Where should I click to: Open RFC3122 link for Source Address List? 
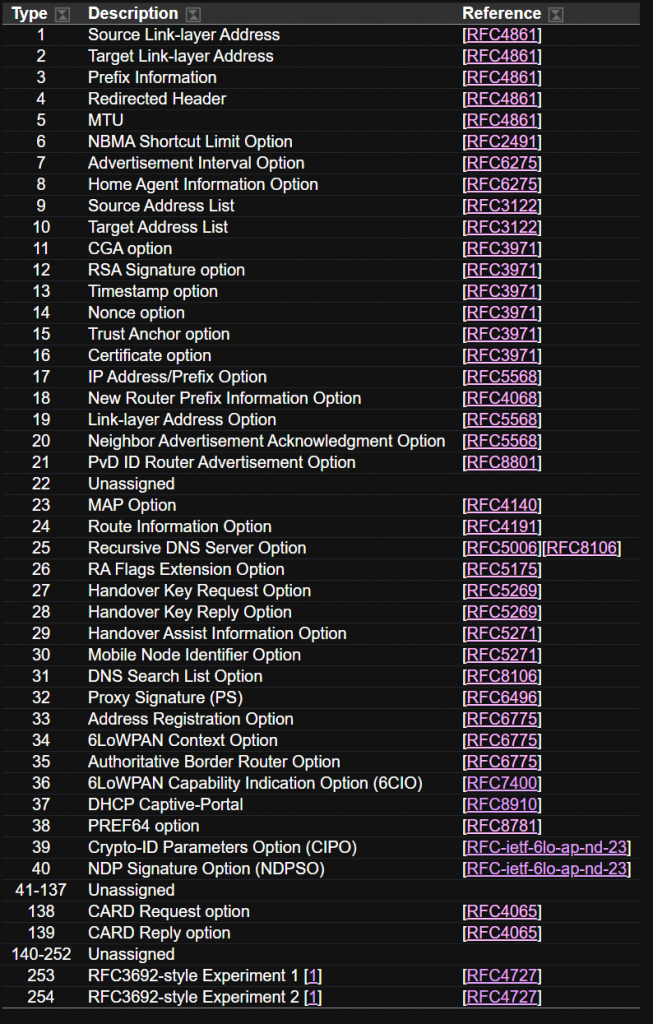(x=502, y=206)
